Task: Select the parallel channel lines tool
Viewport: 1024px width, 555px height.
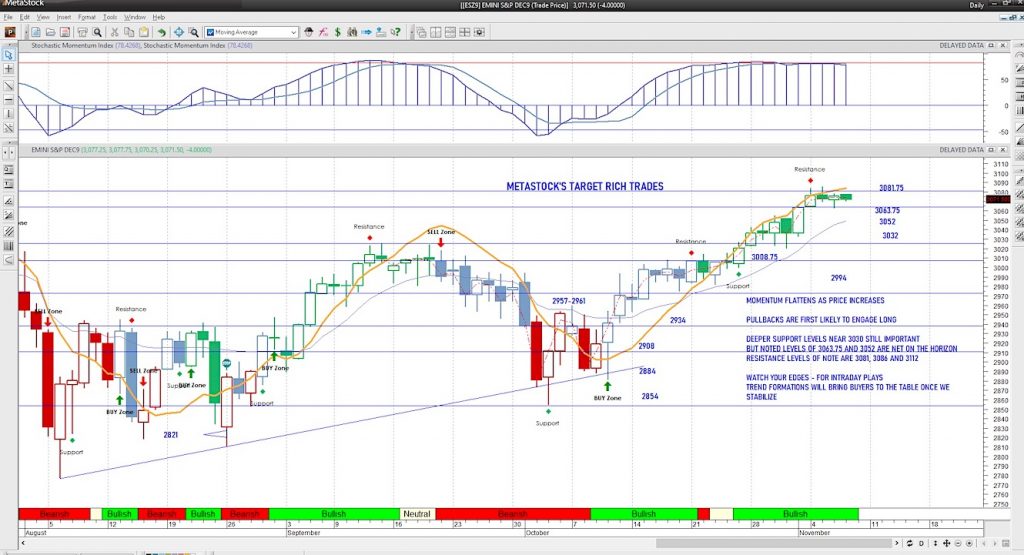Action: coord(8,231)
